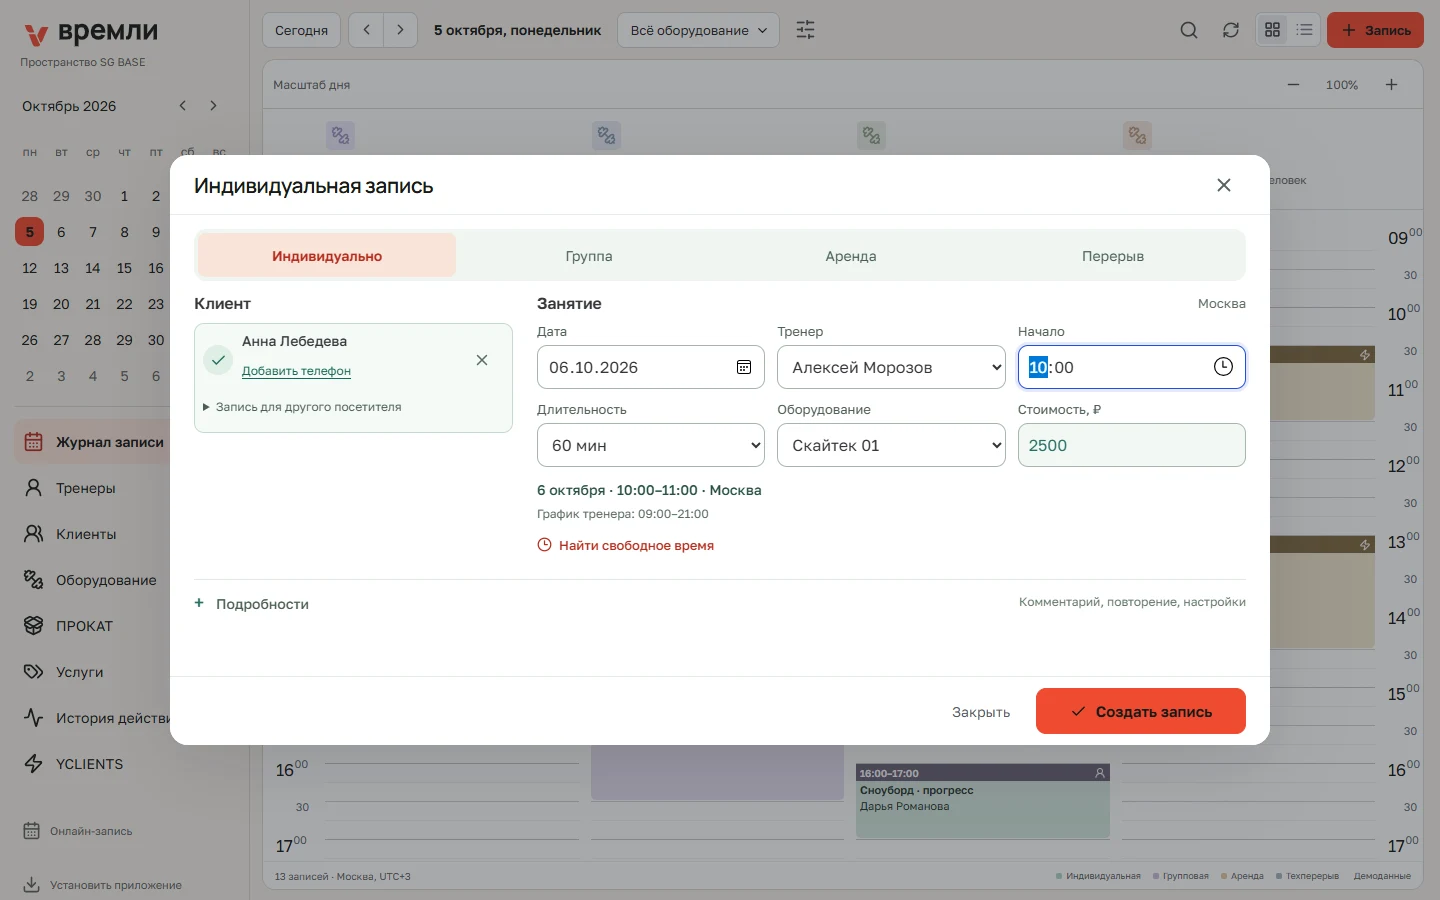
Task: Select the Перерыв tab
Action: click(1113, 256)
